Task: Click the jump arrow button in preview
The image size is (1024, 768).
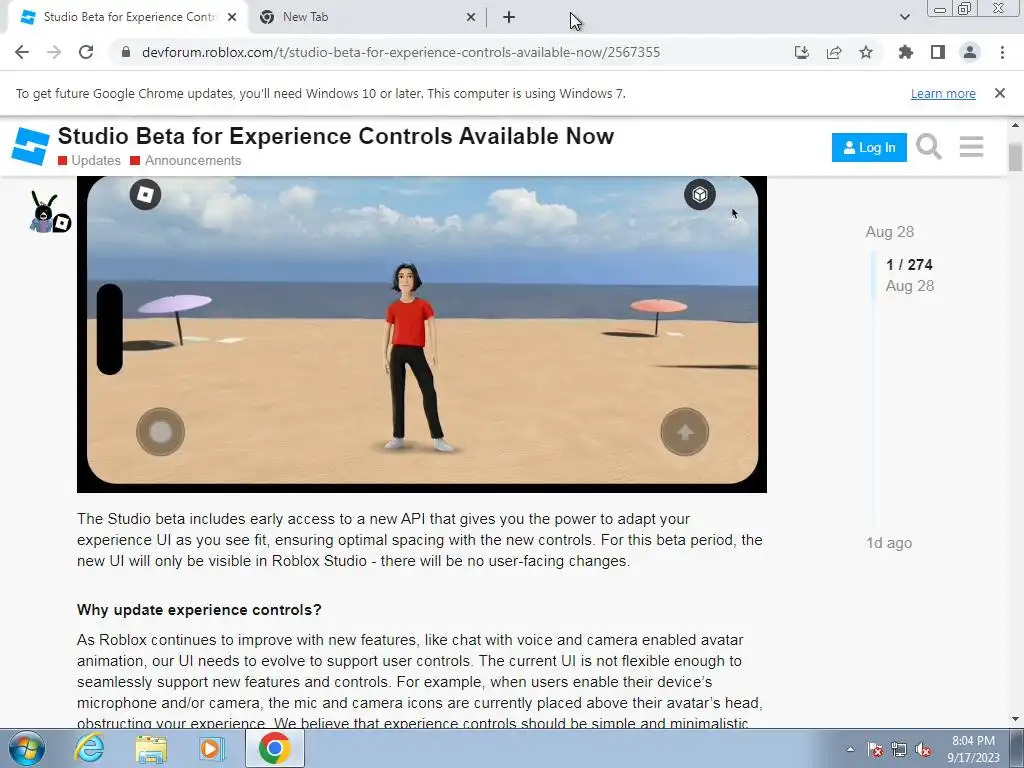Action: coord(684,432)
